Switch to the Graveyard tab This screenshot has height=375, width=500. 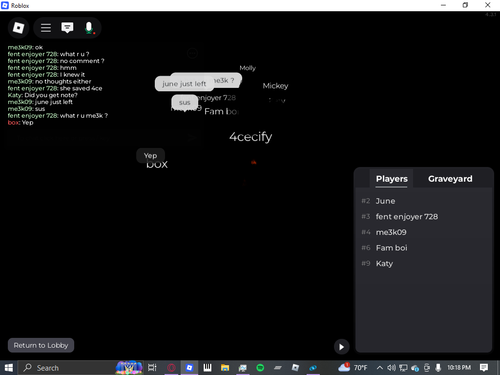click(450, 179)
